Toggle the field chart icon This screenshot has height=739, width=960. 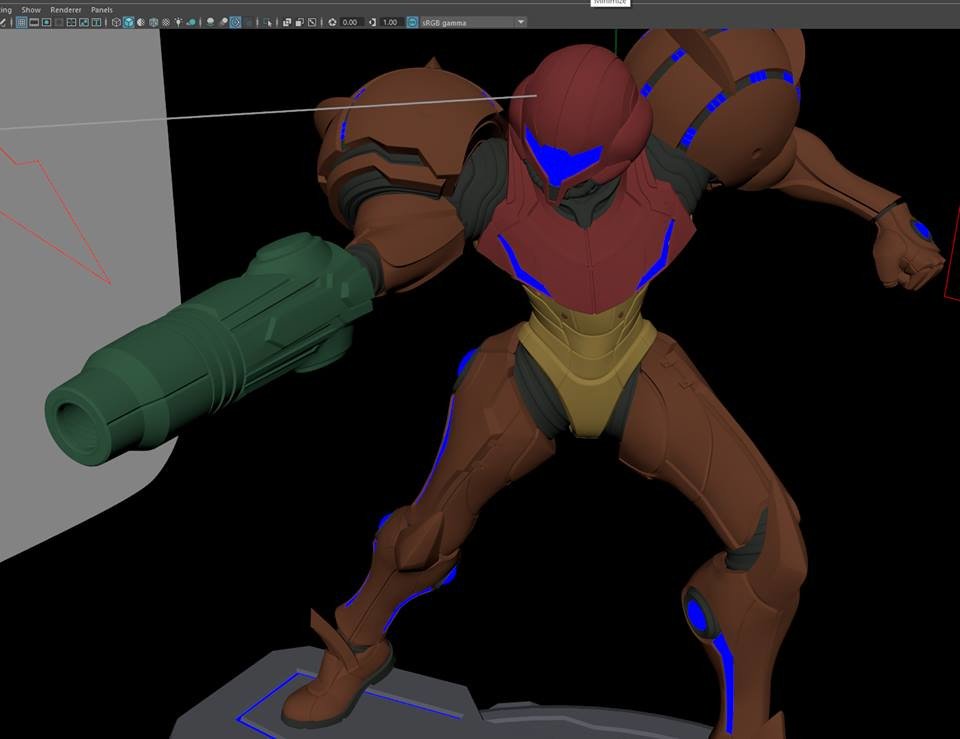(x=71, y=22)
